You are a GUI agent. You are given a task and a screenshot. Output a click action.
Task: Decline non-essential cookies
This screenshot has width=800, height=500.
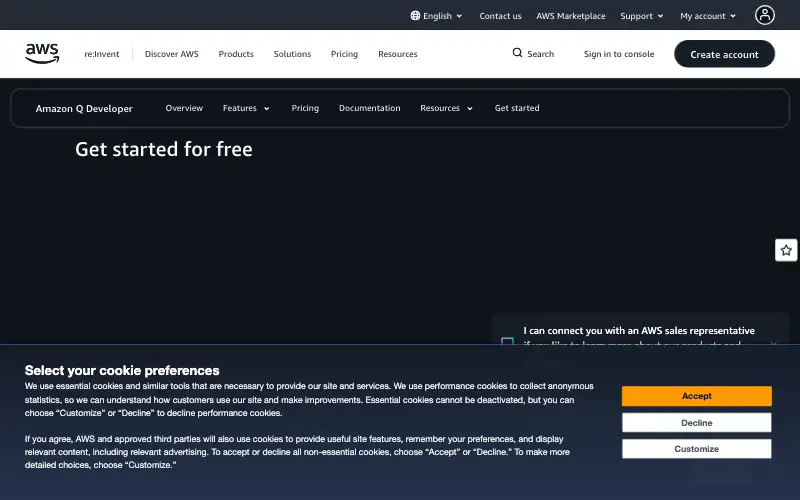(x=696, y=423)
